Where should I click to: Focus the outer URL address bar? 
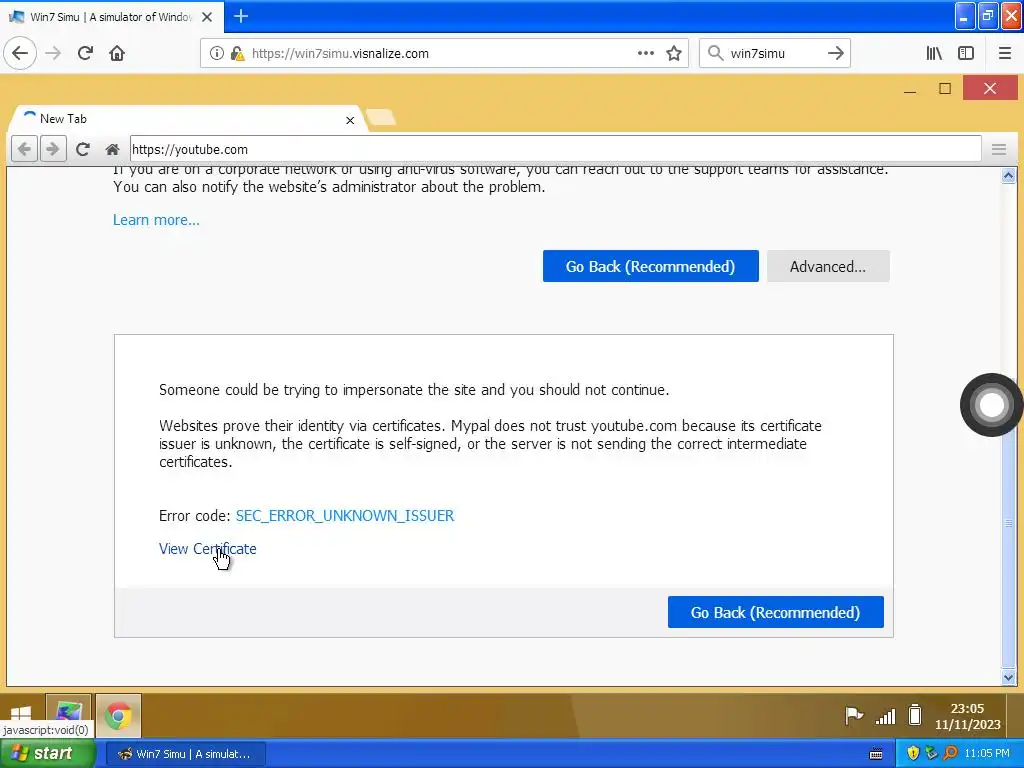[x=444, y=54]
